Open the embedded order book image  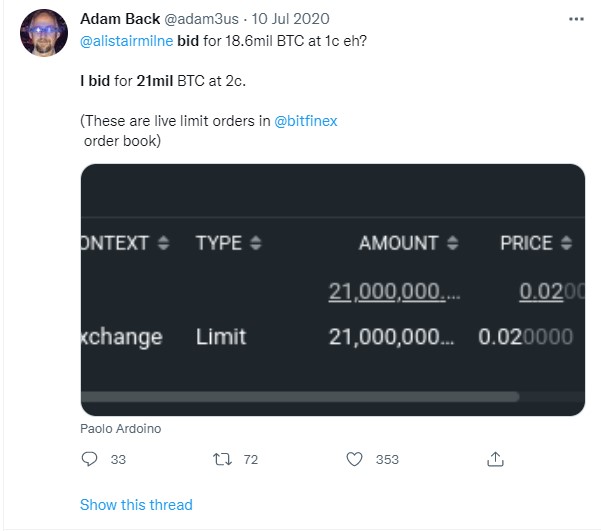333,290
